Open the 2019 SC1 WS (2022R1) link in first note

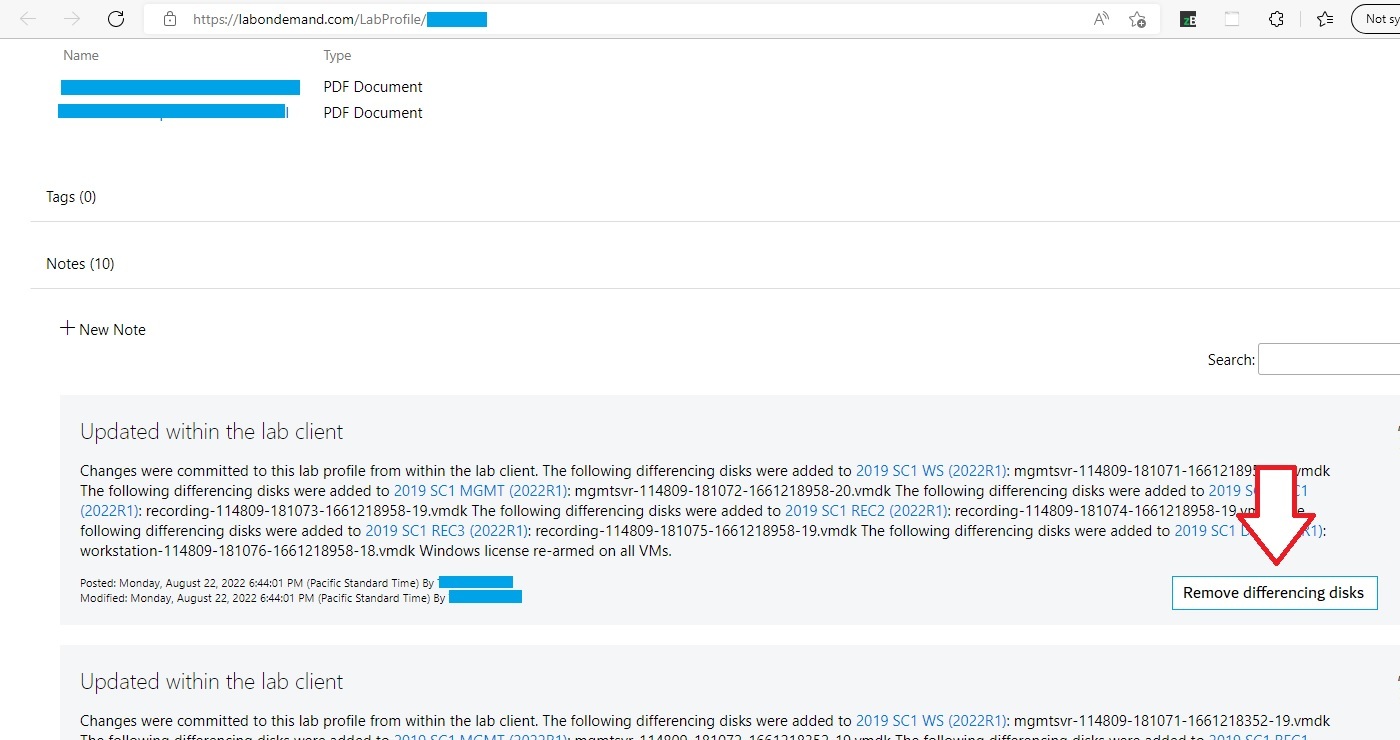(x=930, y=471)
